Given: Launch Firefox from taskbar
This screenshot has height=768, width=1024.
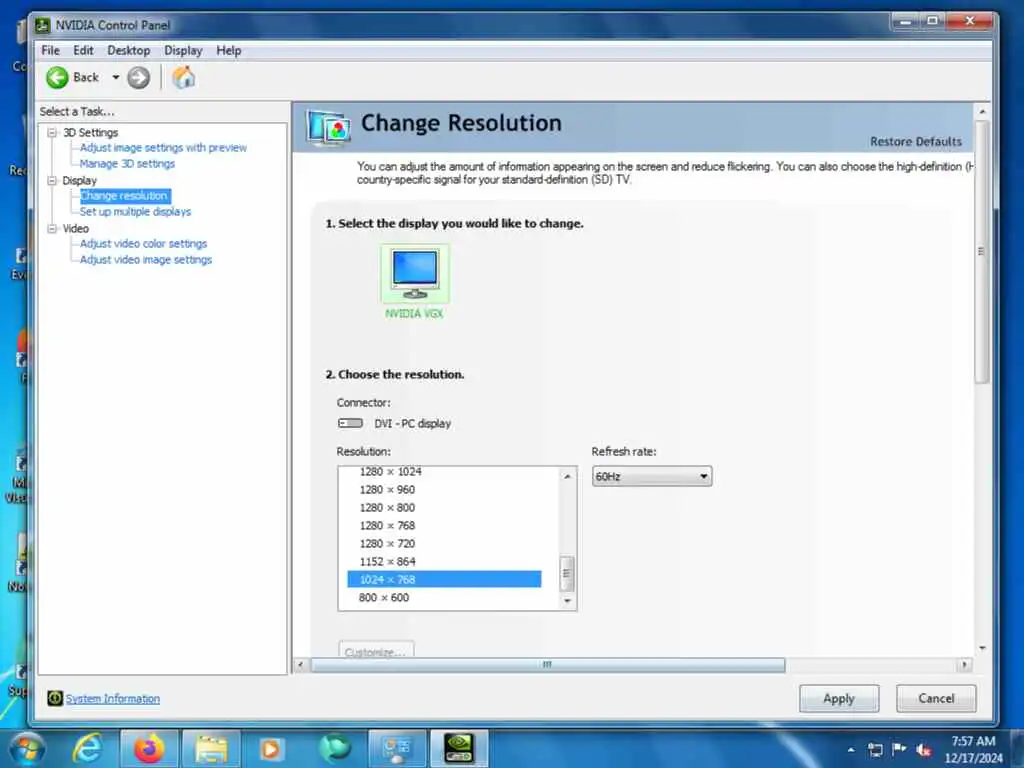Looking at the screenshot, I should 149,748.
